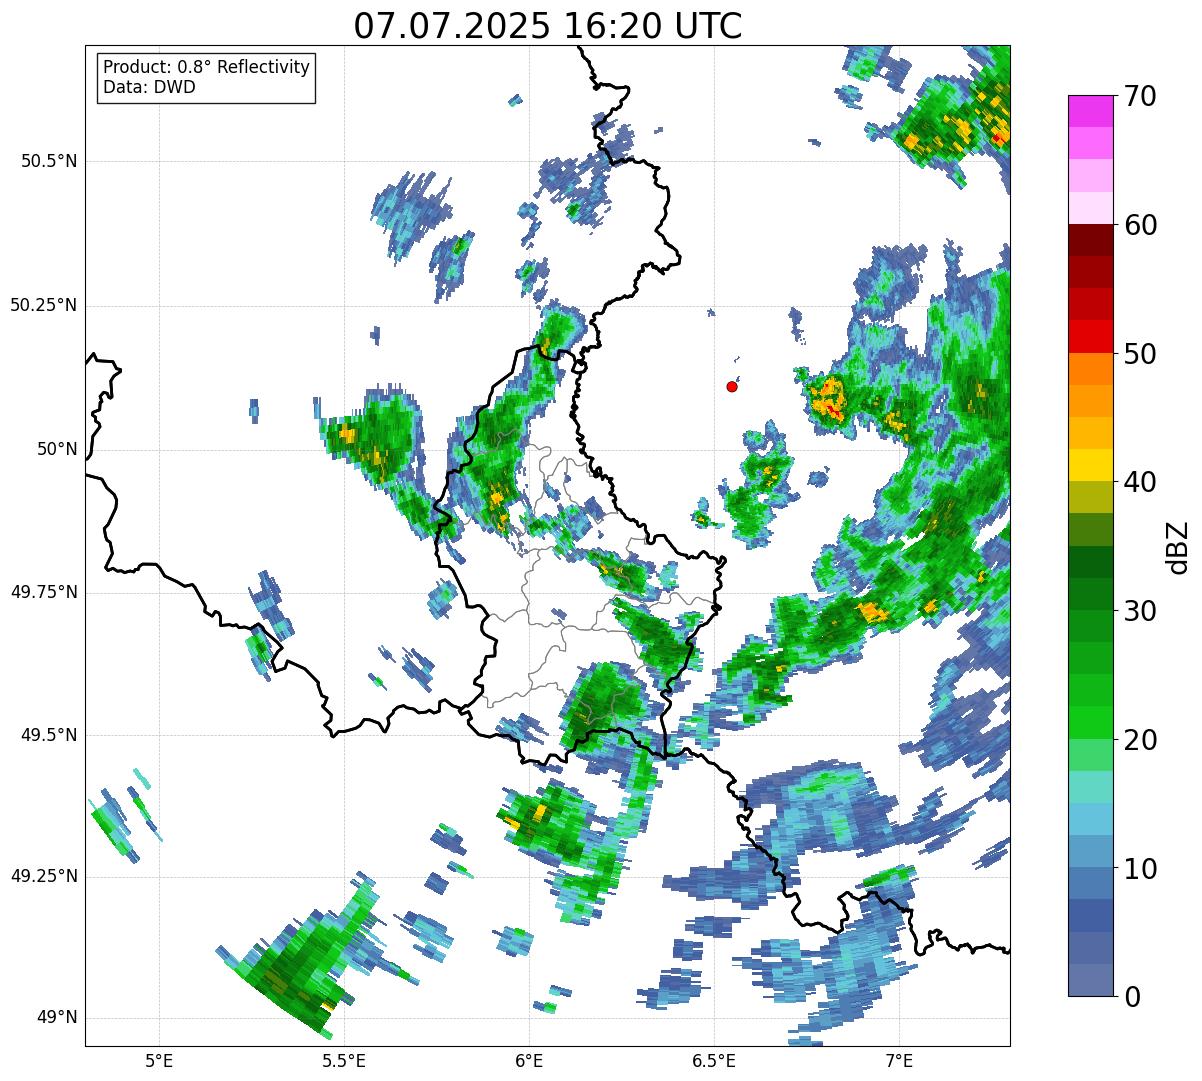Image resolution: width=1202 pixels, height=1081 pixels.
Task: Click the latitude label "49.75°N"
Action: click(44, 592)
